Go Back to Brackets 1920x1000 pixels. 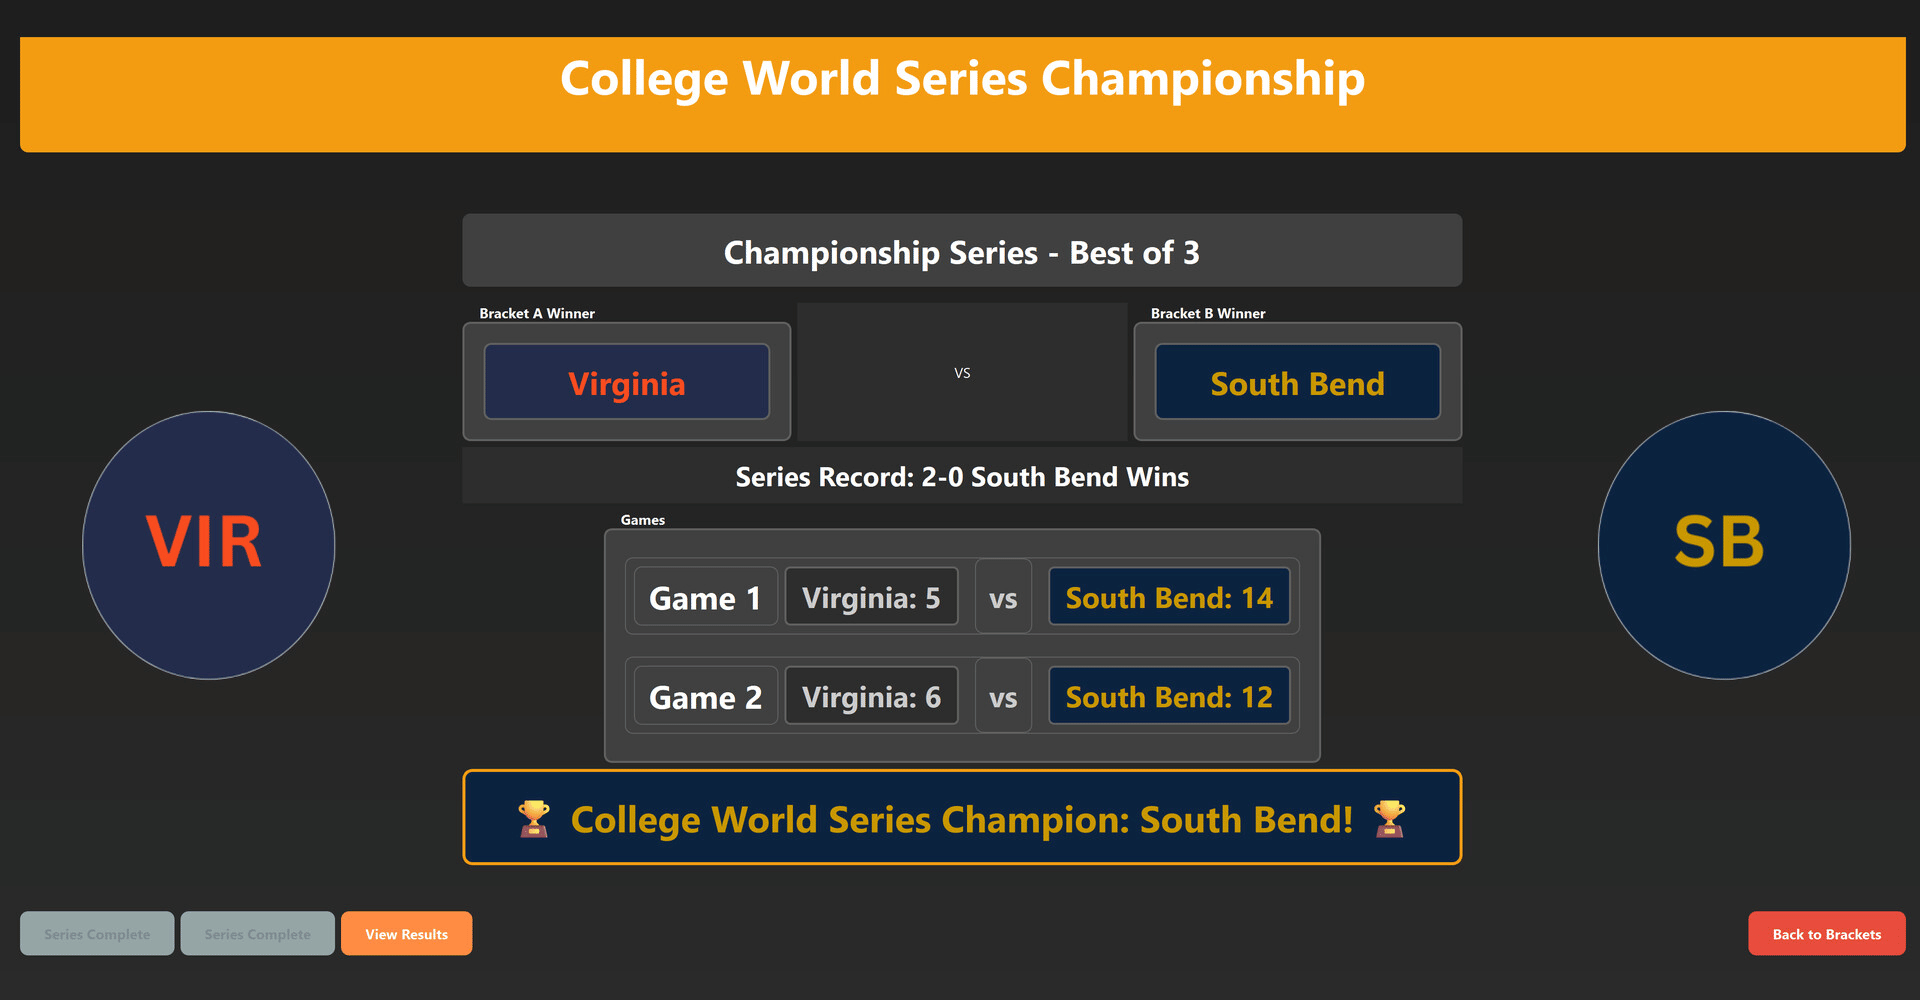click(x=1826, y=934)
